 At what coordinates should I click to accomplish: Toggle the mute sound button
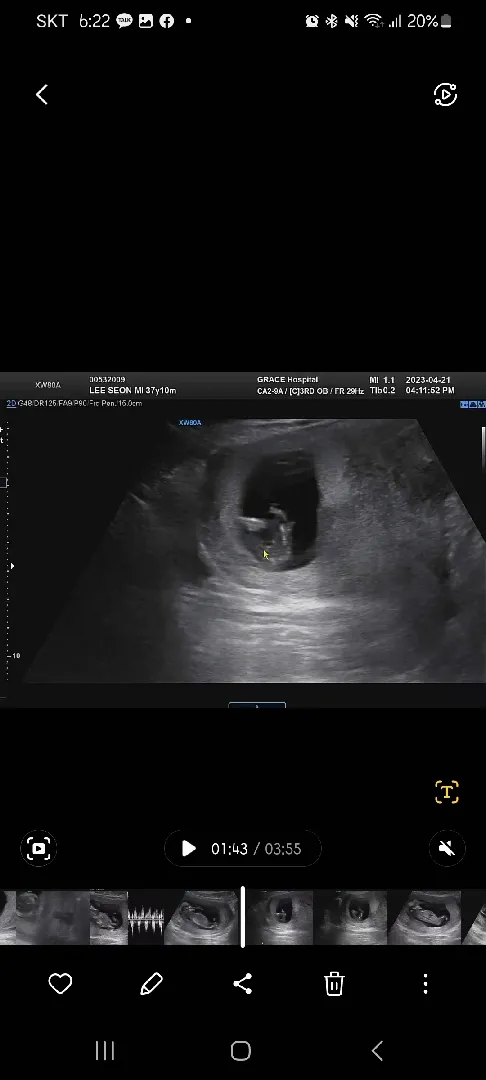447,849
